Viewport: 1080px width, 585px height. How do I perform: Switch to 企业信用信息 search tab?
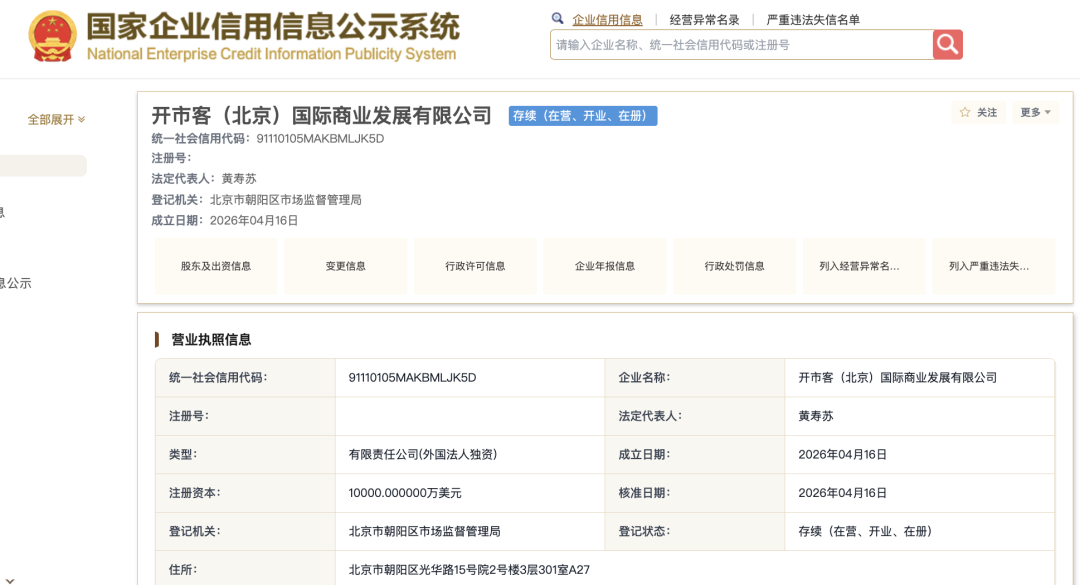click(x=607, y=20)
